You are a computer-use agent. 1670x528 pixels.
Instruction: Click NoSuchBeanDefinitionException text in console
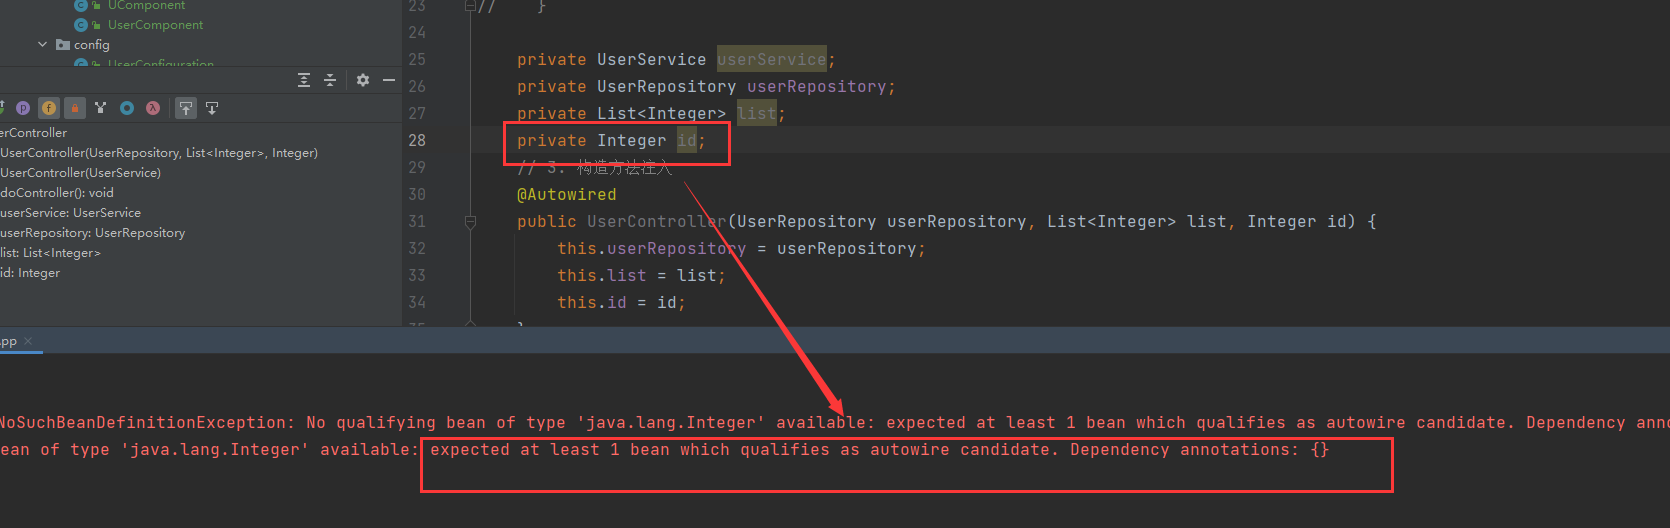point(143,423)
